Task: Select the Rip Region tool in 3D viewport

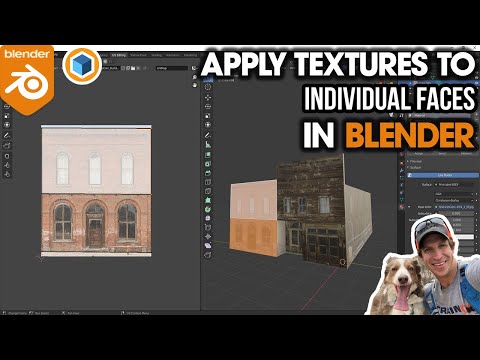Action: click(x=208, y=255)
